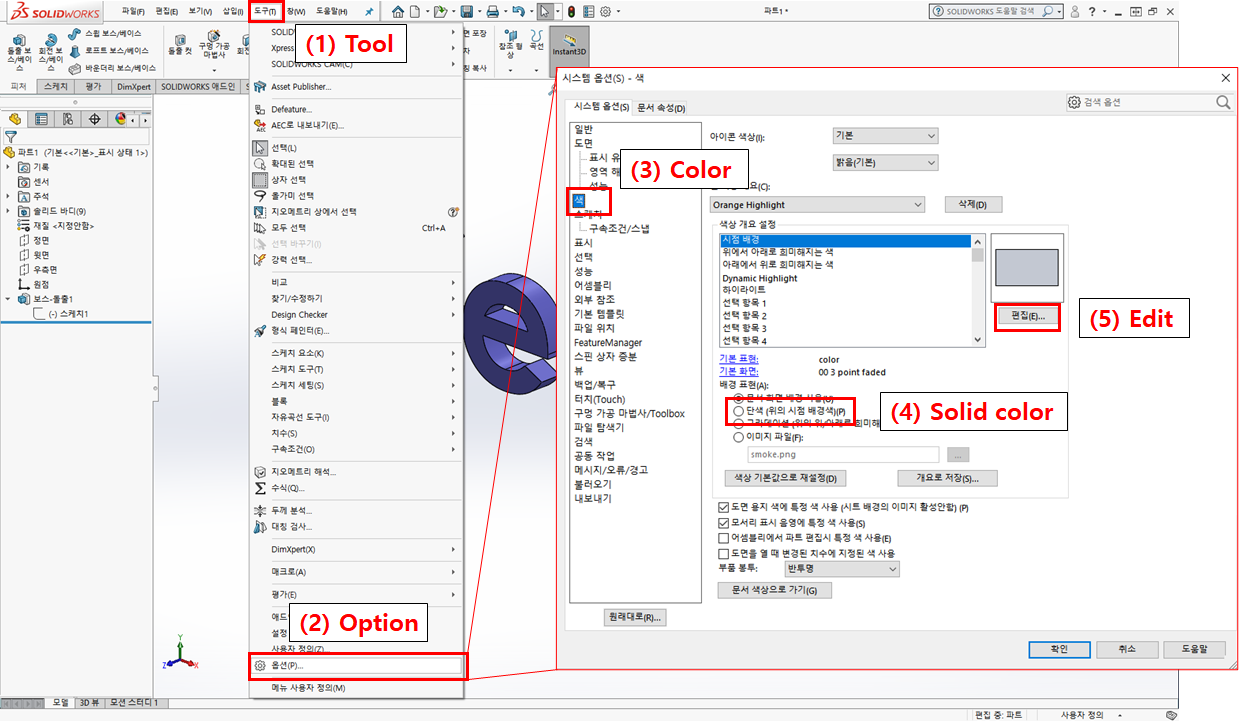Select the 단색 solid color radio button

pyautogui.click(x=739, y=411)
